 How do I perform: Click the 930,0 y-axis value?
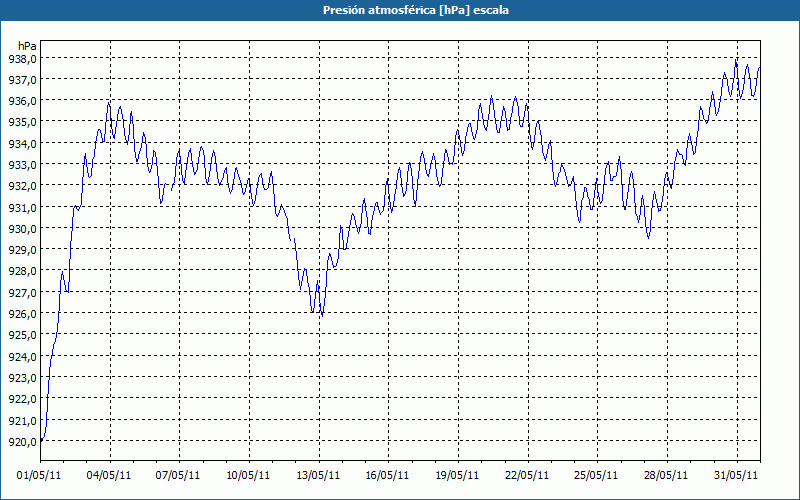click(22, 229)
